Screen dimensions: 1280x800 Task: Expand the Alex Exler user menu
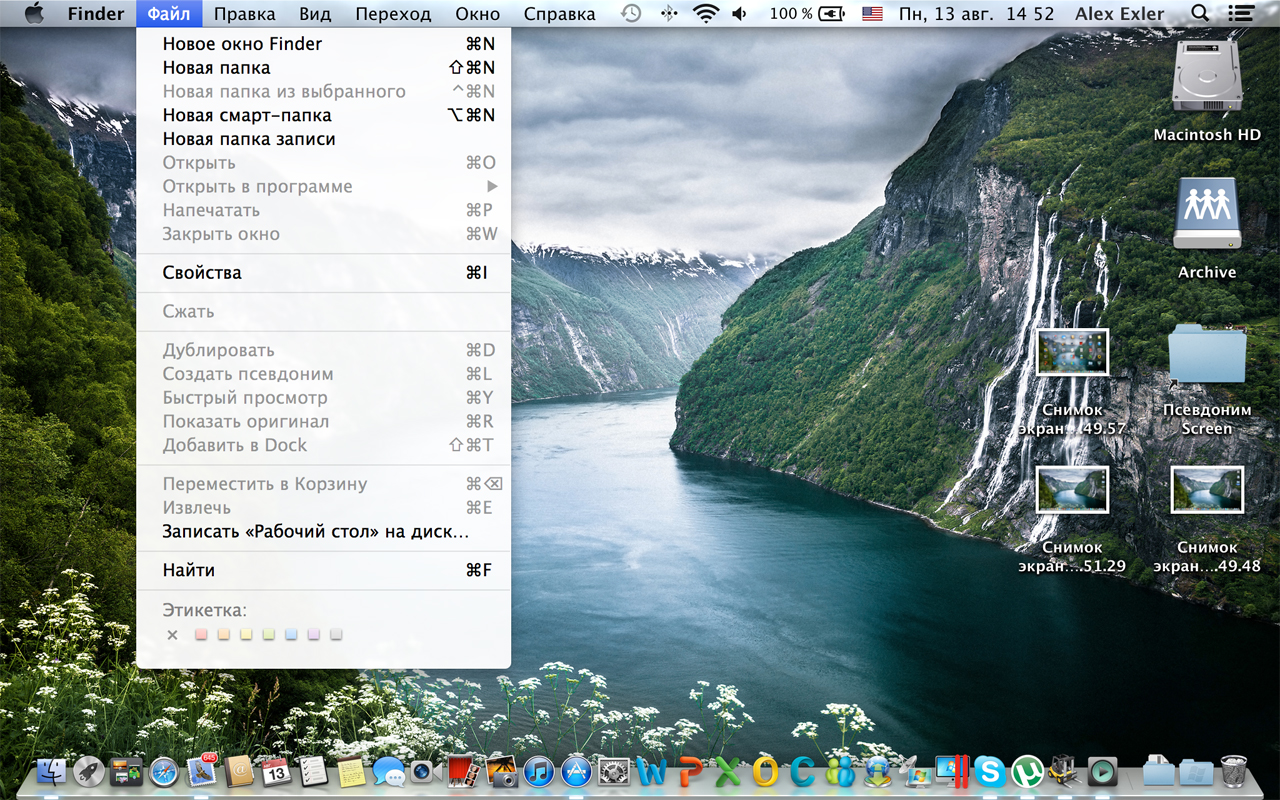1119,14
